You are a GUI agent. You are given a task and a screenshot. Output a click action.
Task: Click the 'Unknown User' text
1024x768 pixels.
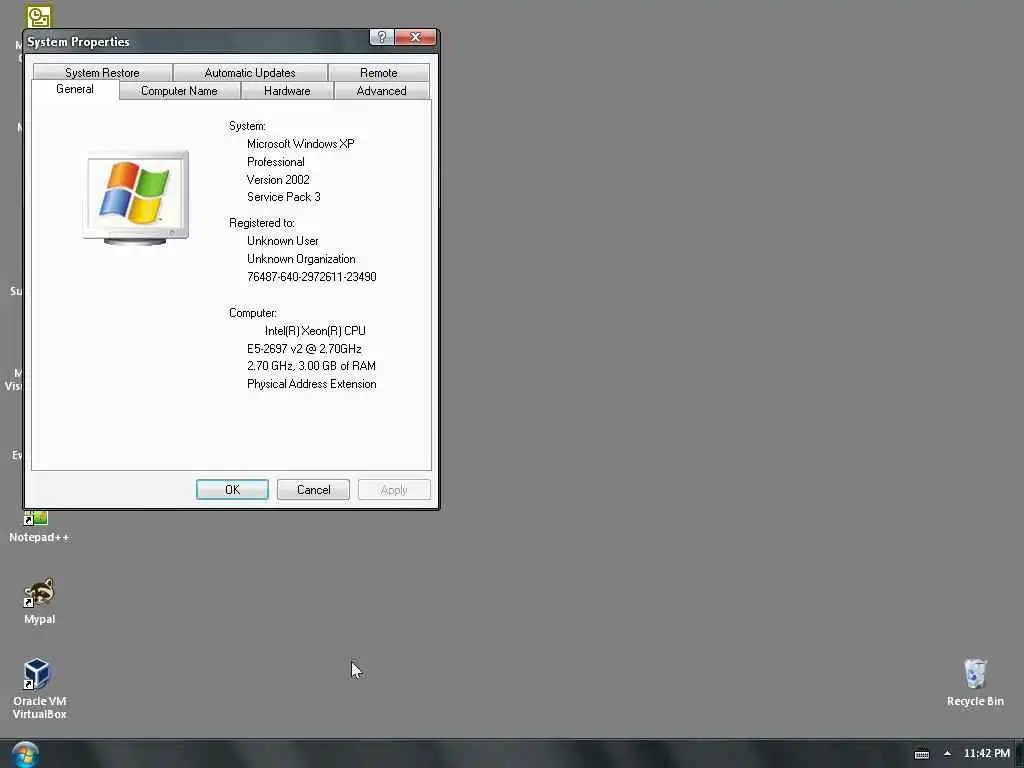[x=283, y=241]
